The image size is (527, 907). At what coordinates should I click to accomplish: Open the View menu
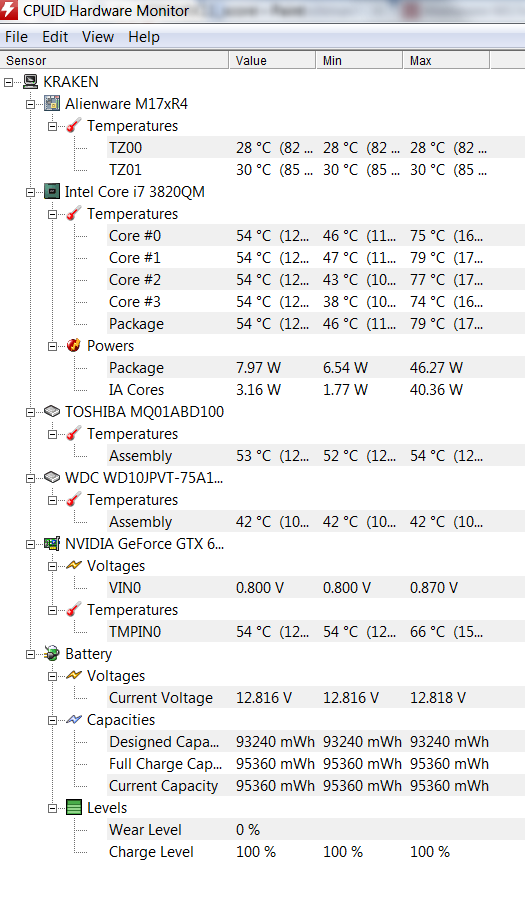[98, 37]
